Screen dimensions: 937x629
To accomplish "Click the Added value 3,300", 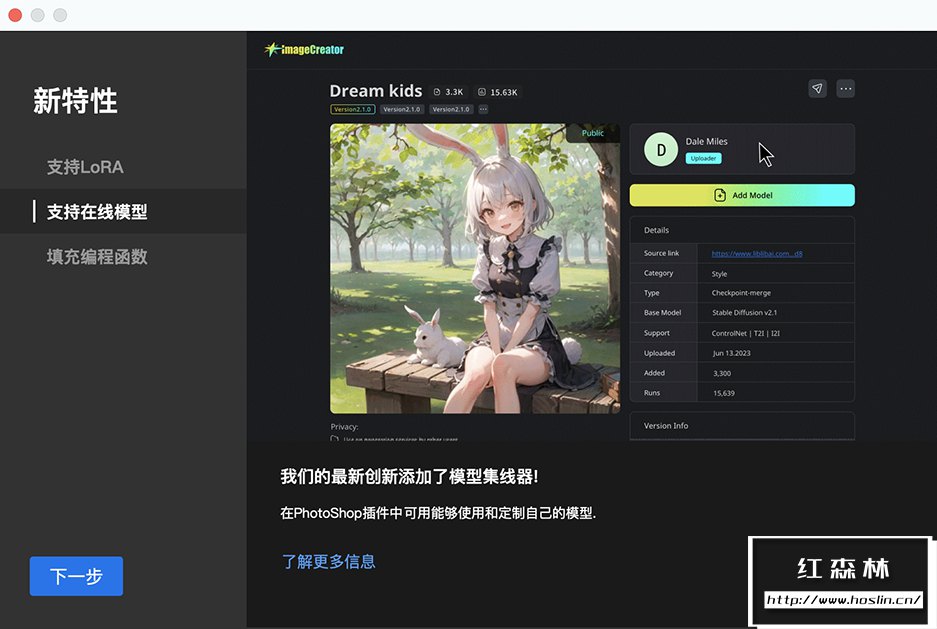I will [722, 373].
